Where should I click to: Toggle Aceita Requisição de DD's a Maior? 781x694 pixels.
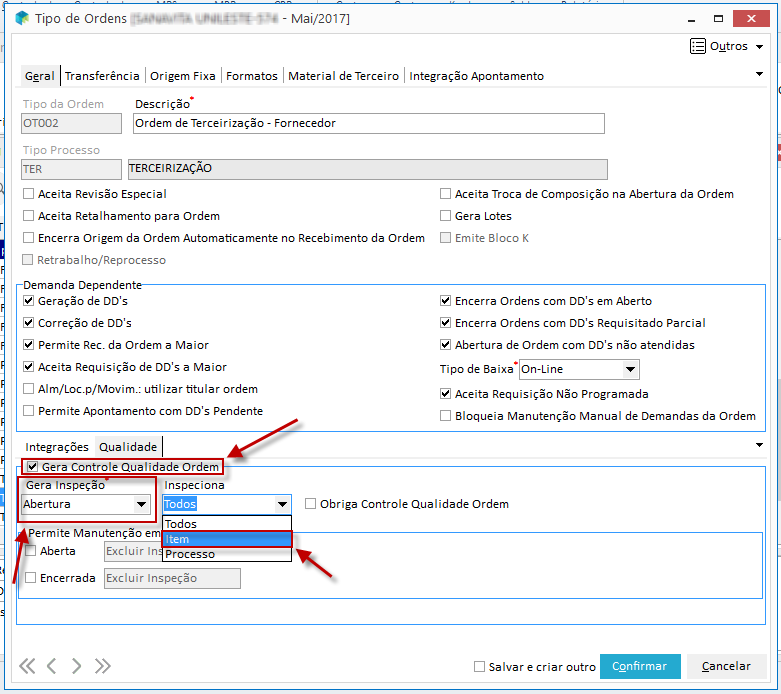pyautogui.click(x=28, y=366)
